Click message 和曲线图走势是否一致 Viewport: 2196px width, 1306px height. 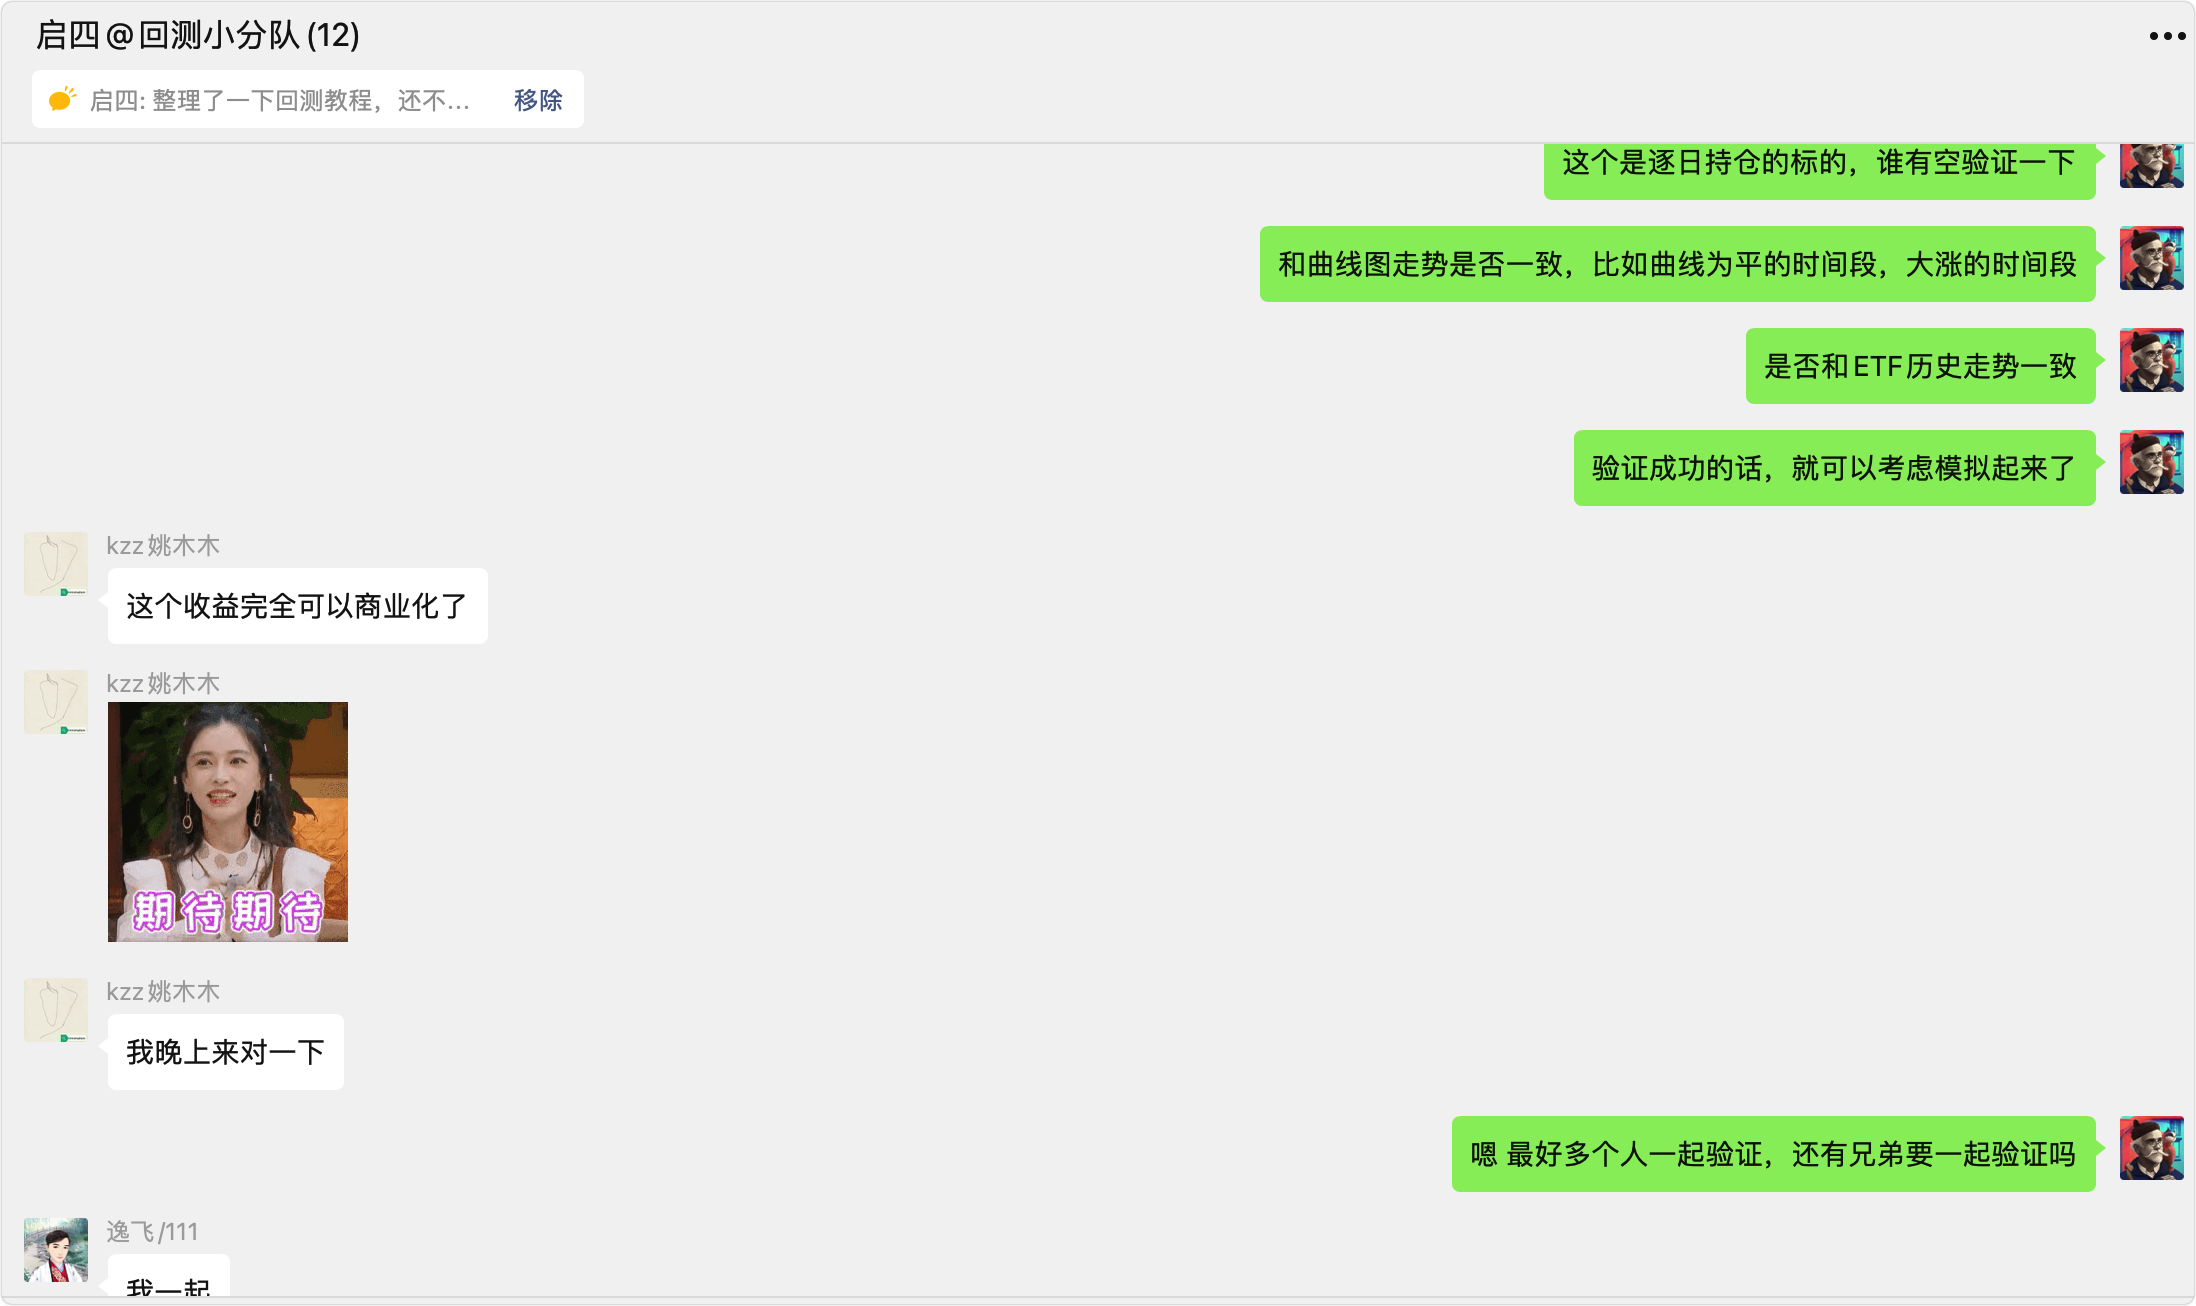pyautogui.click(x=1677, y=264)
